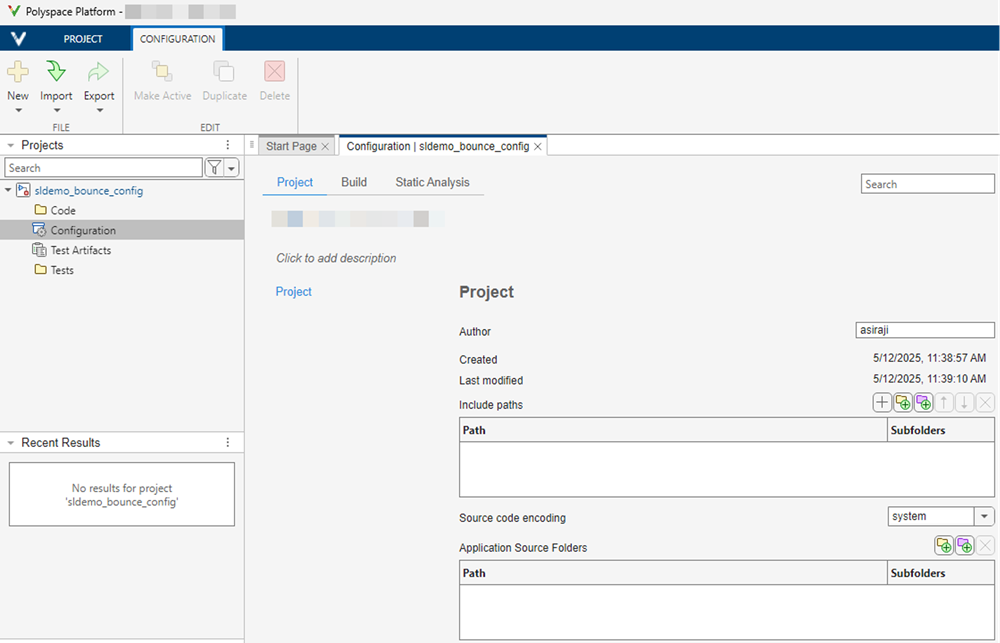Image resolution: width=1000 pixels, height=643 pixels.
Task: Click the Project section link
Action: (293, 292)
